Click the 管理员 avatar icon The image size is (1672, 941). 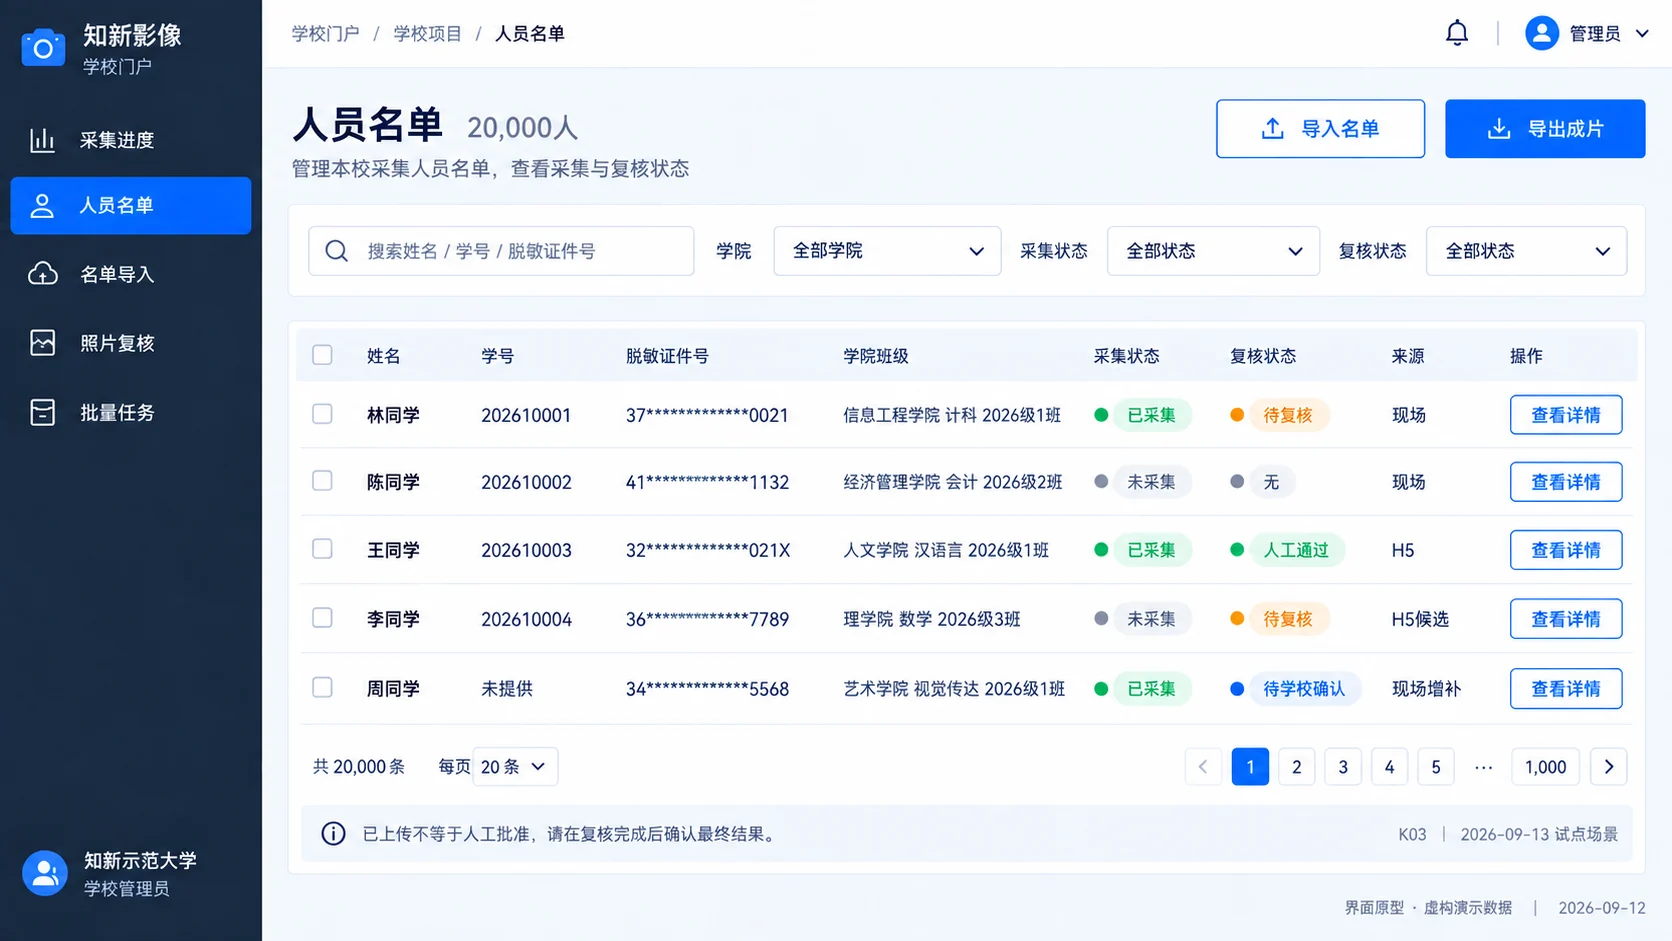pos(1542,33)
